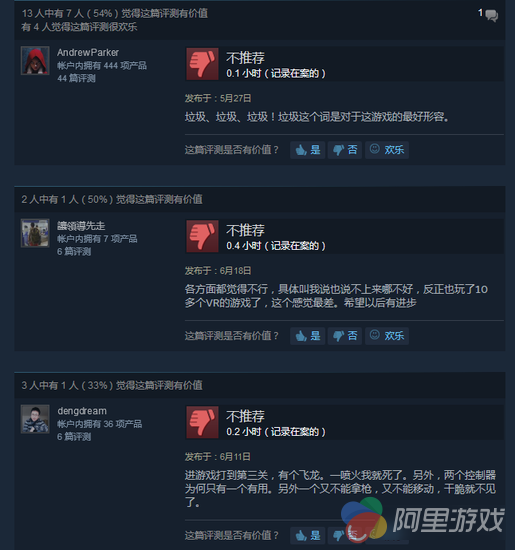This screenshot has width=515, height=550.
Task: Click AndrewParker's red hood avatar
Action: [35, 61]
